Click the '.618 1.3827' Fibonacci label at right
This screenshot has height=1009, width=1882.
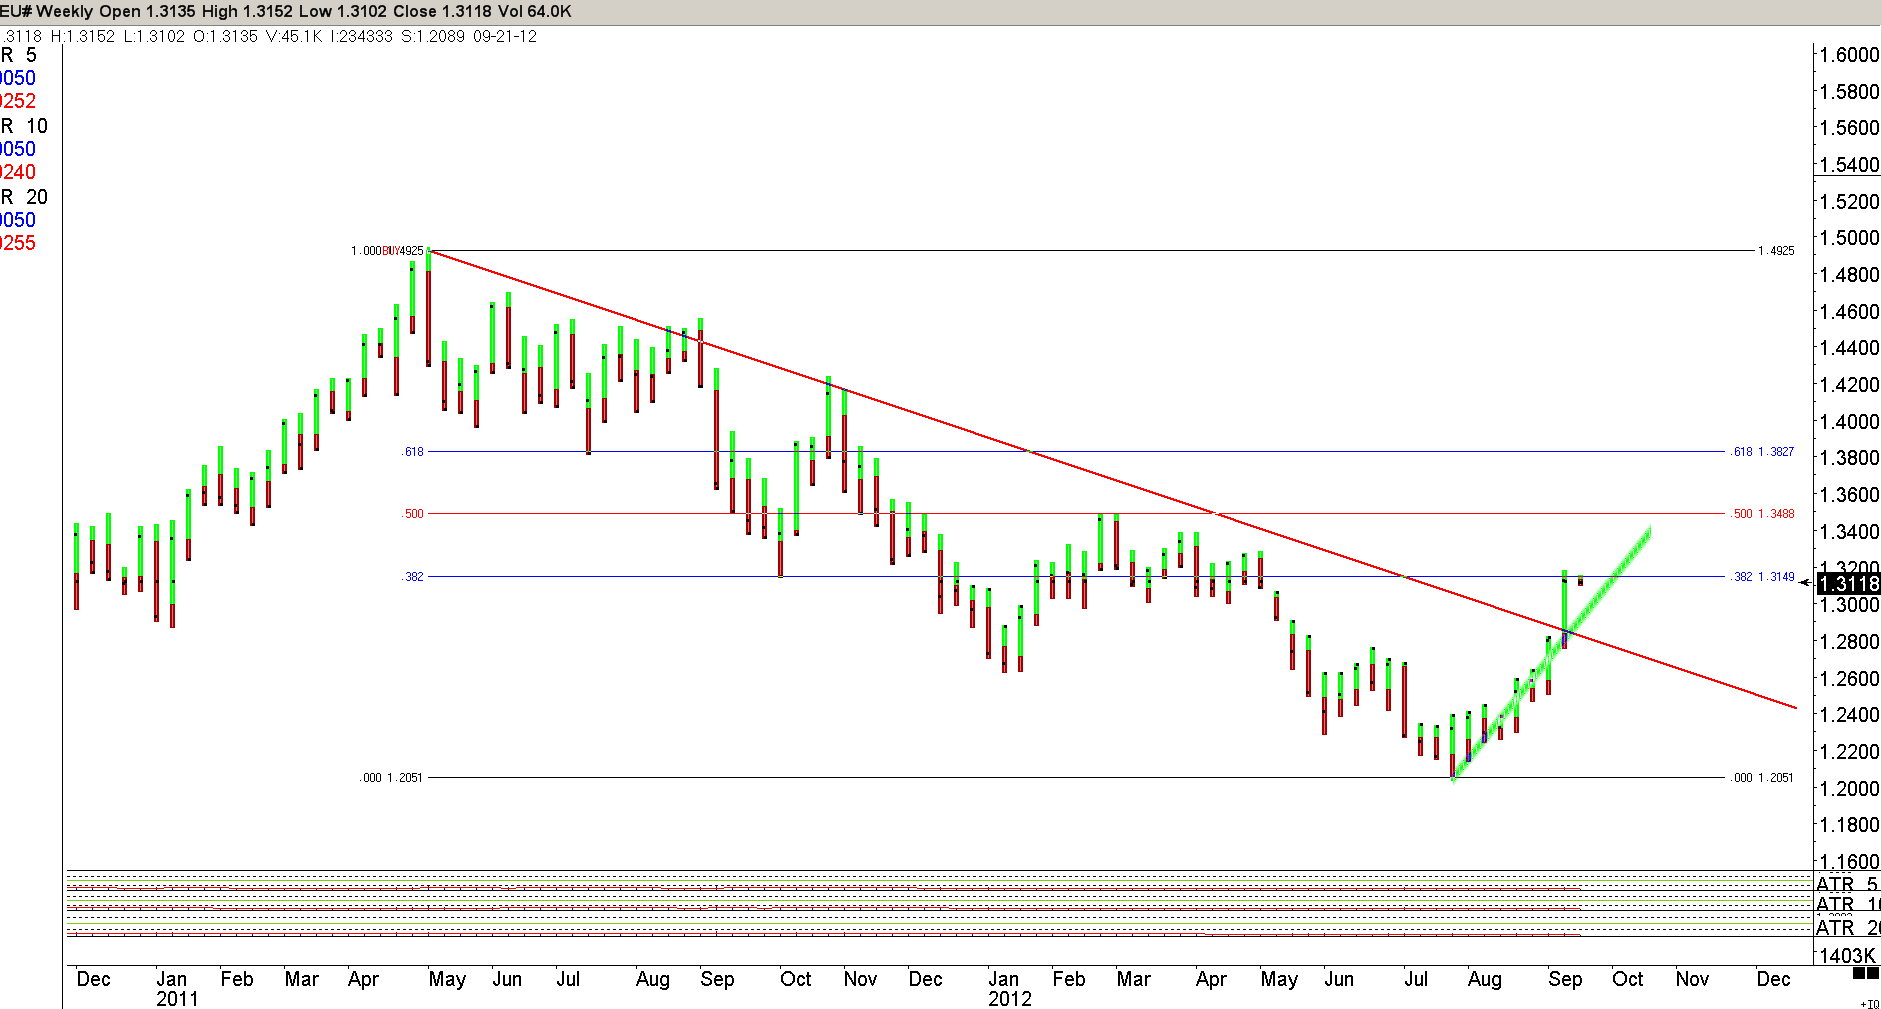click(1764, 452)
